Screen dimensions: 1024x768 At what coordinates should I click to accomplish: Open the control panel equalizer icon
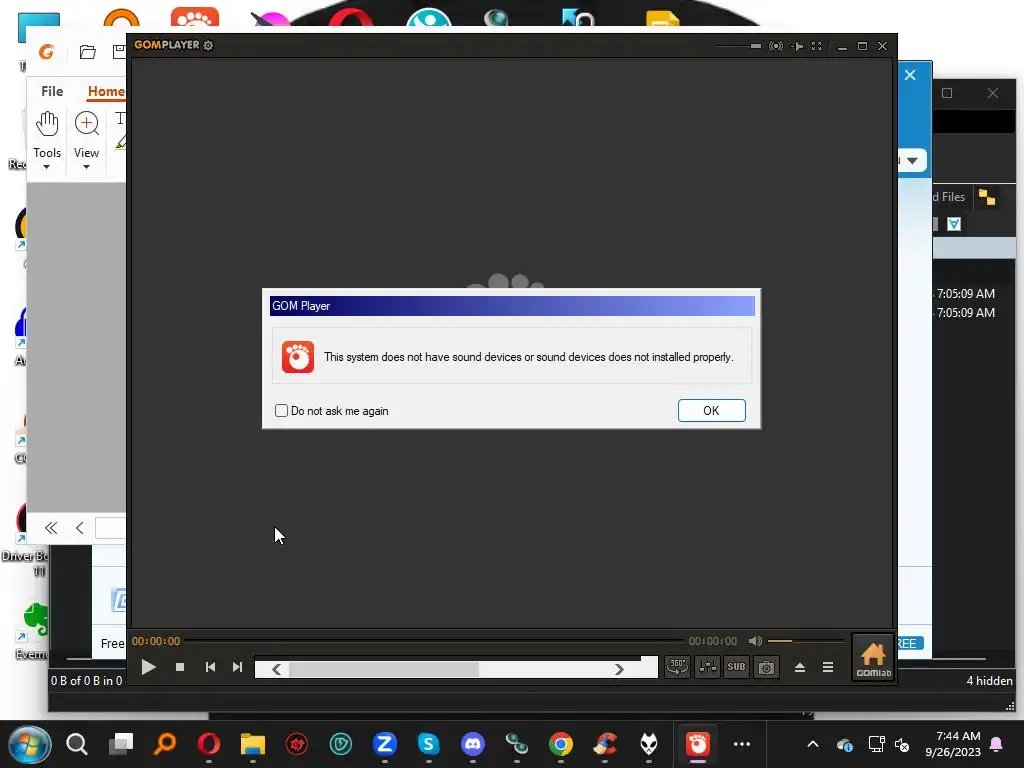[707, 667]
